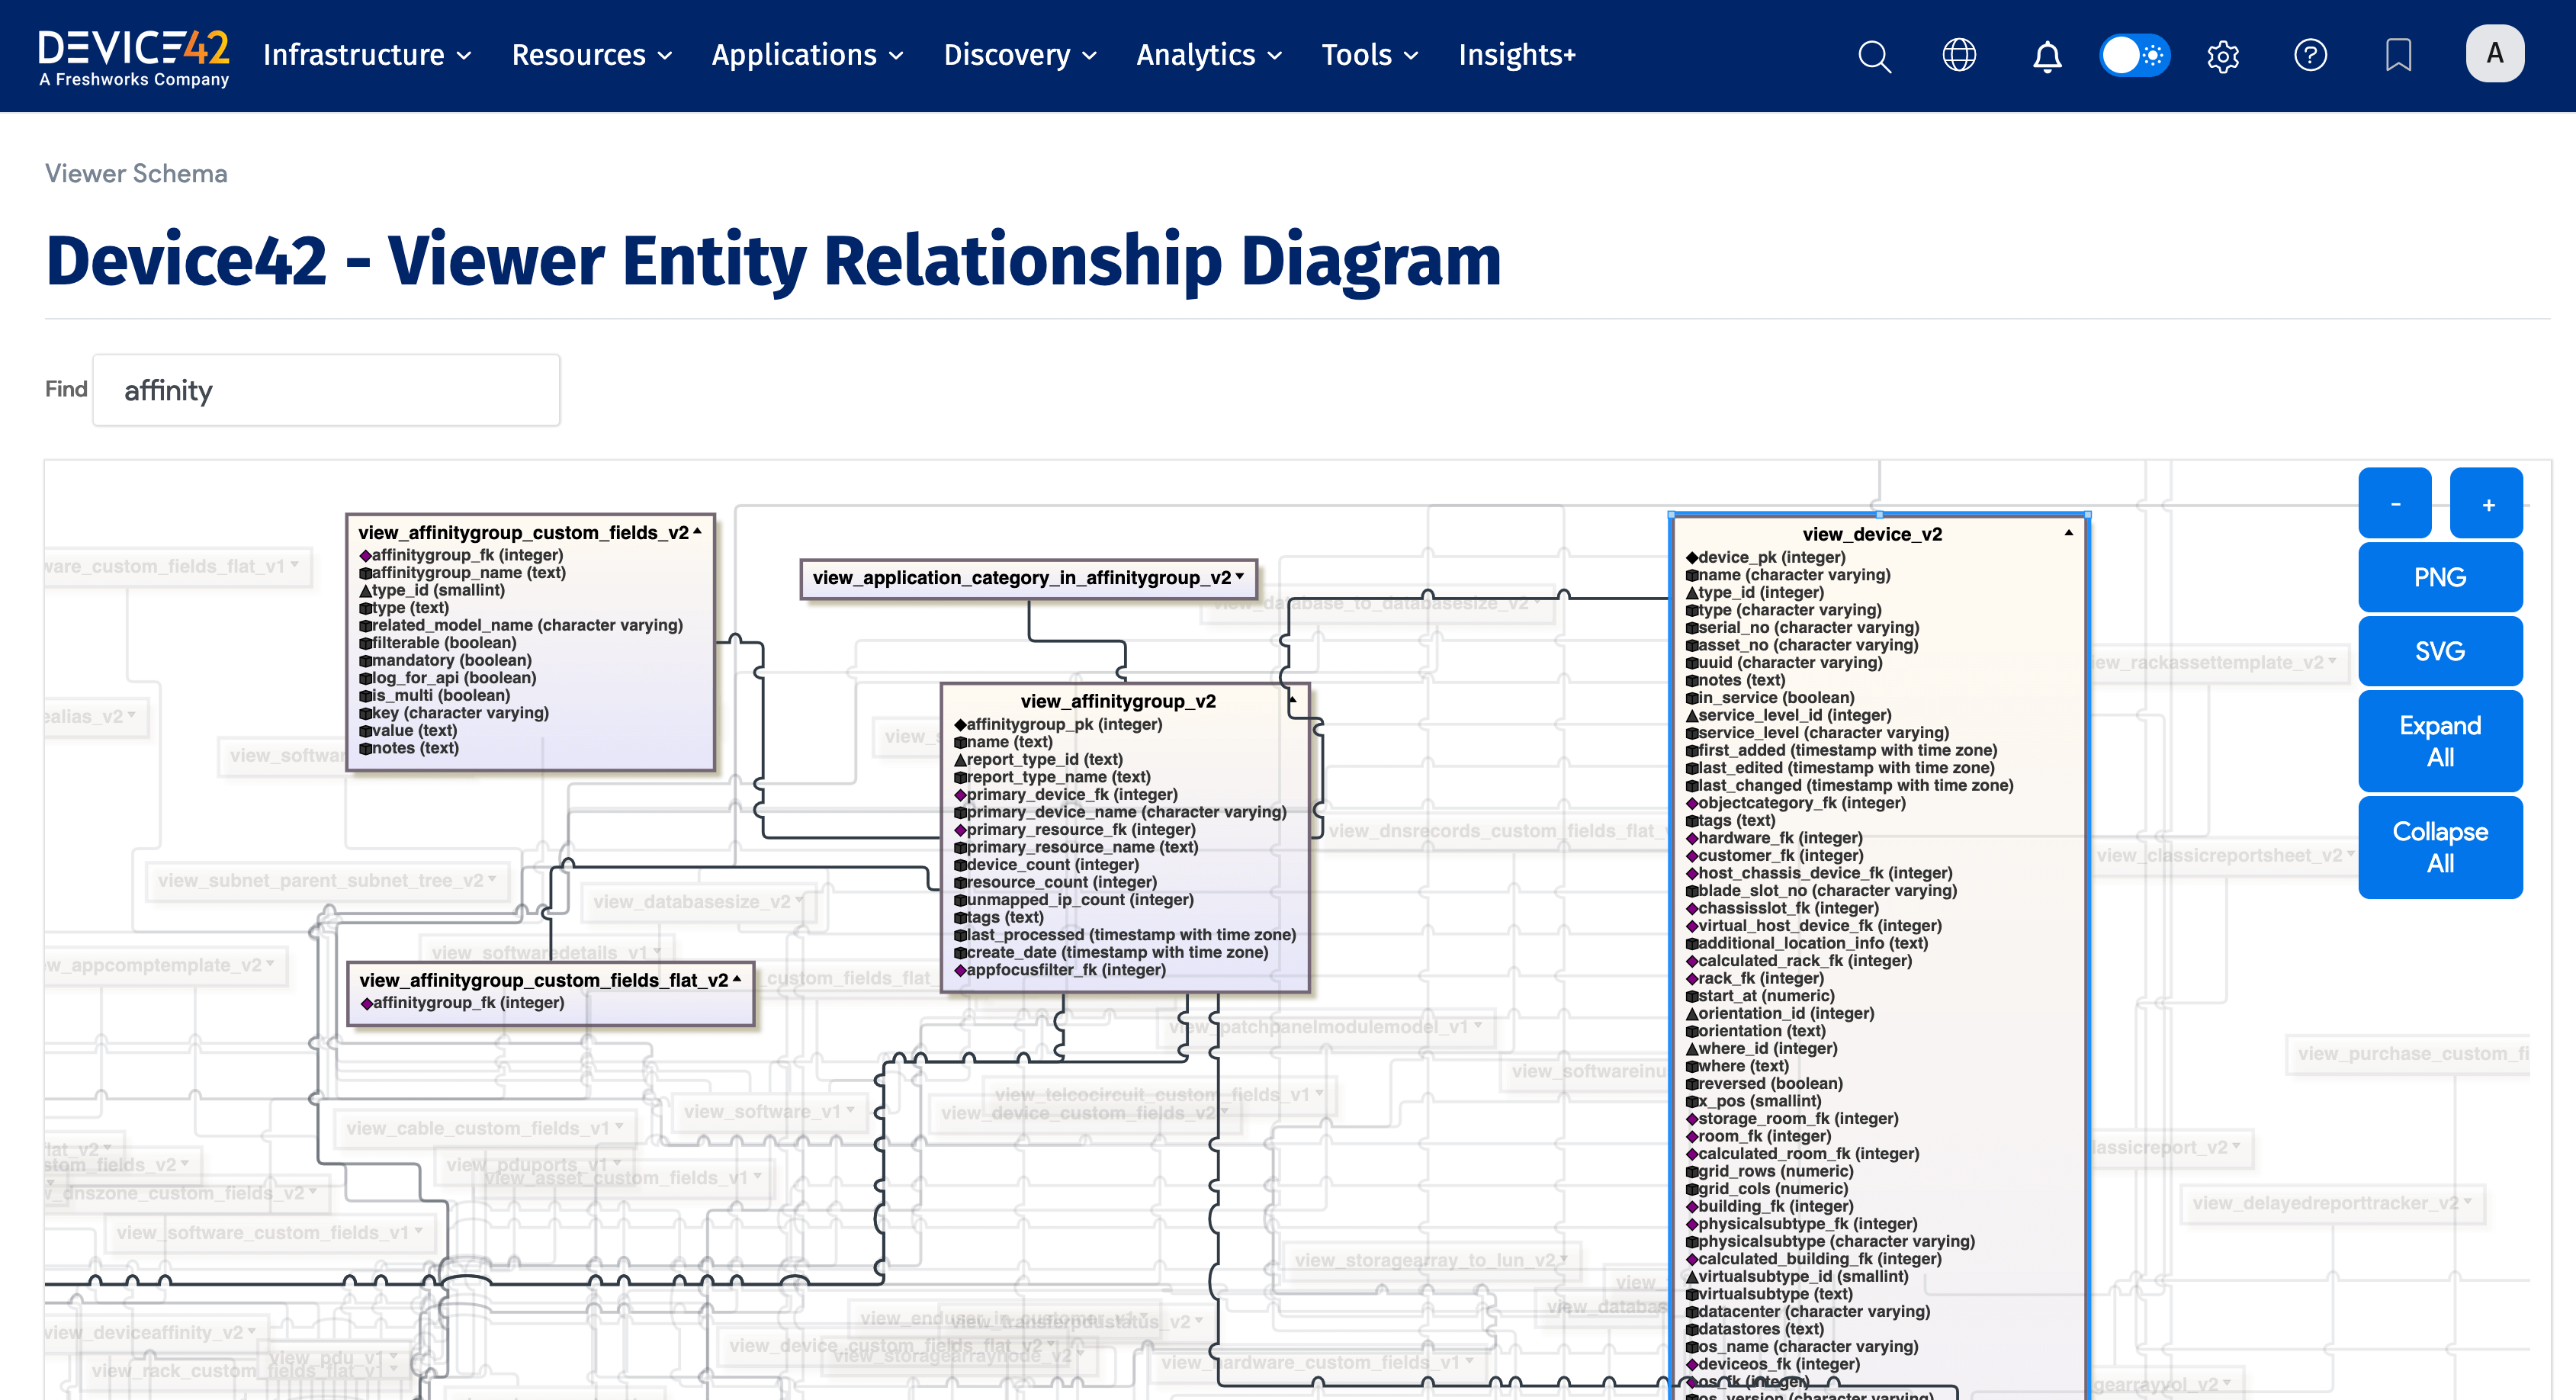Click report_type_id (text) field
The width and height of the screenshot is (2576, 1400).
[1039, 759]
